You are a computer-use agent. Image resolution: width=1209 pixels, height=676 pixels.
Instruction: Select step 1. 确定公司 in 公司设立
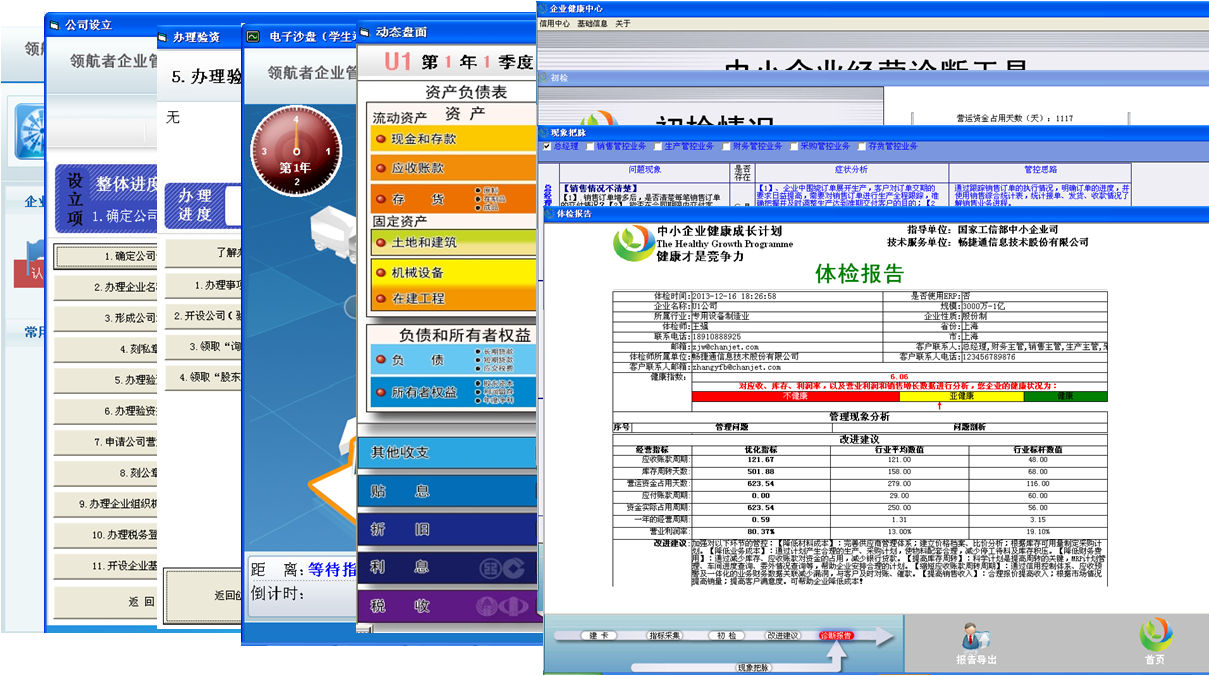106,257
